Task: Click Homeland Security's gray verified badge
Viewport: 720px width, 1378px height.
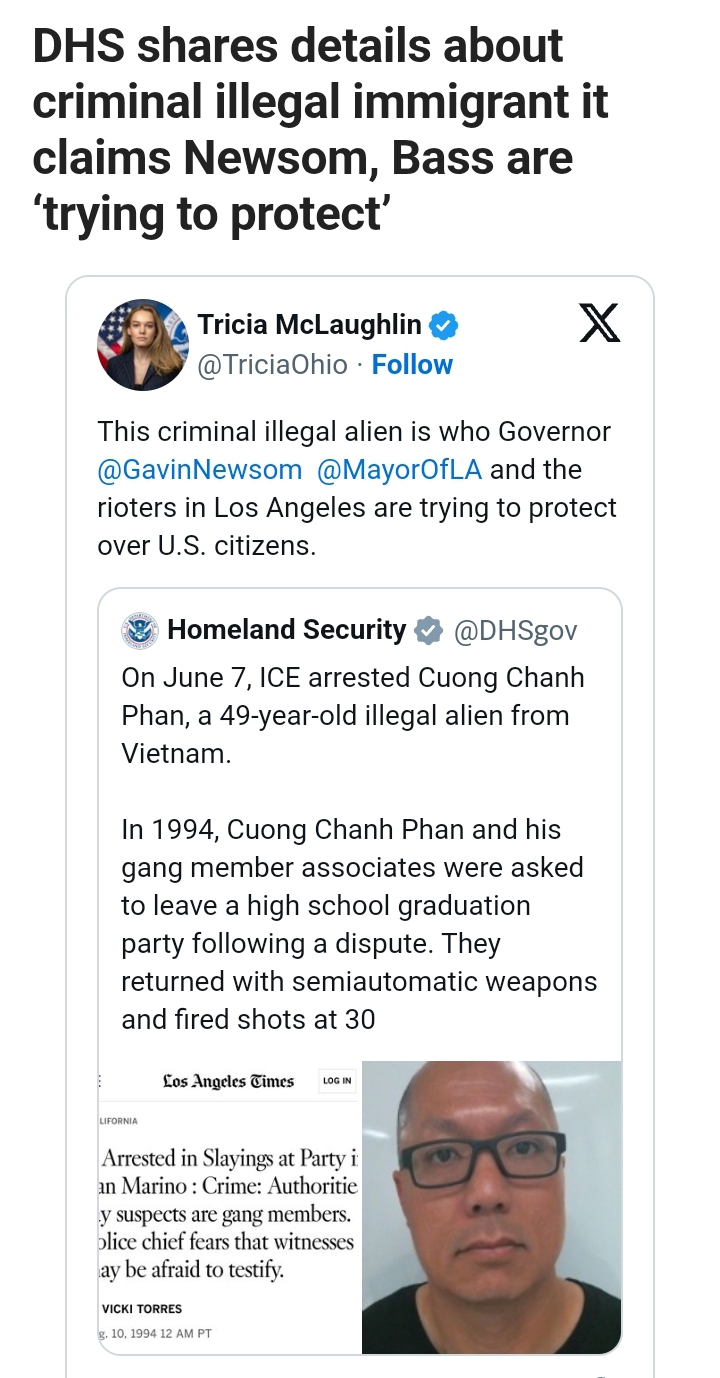Action: 428,631
